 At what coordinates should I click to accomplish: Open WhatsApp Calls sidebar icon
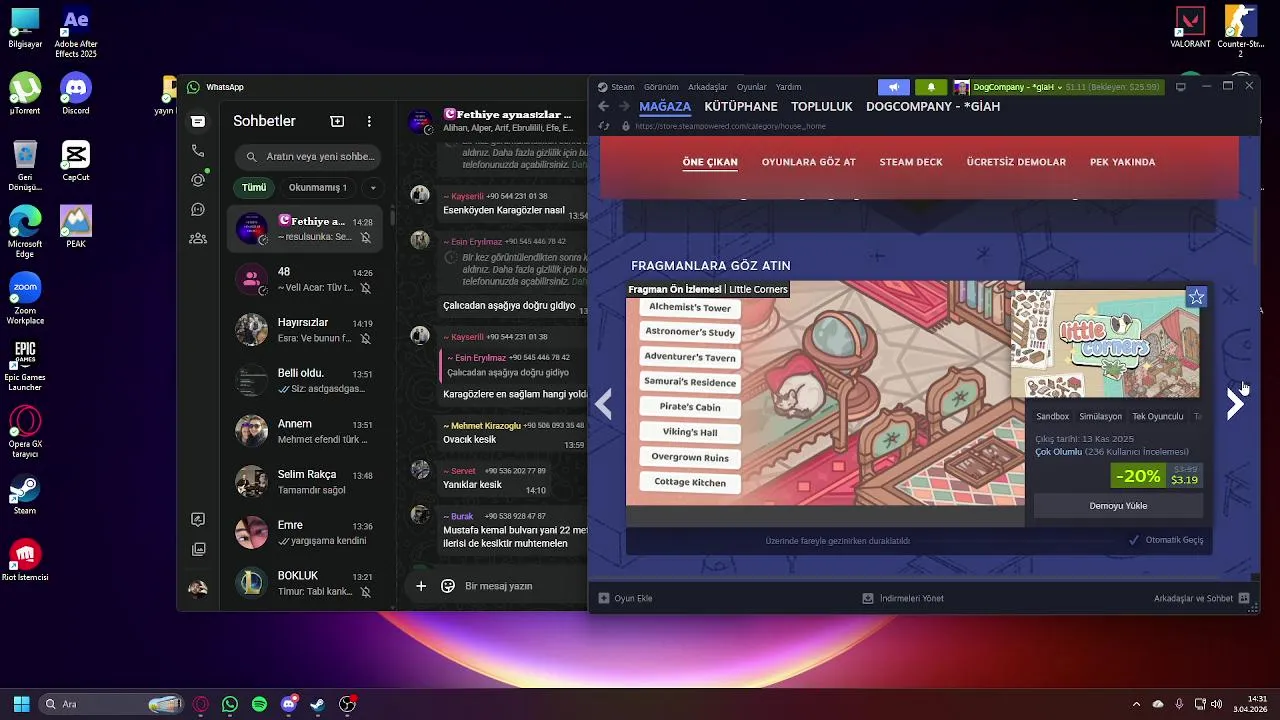click(198, 151)
